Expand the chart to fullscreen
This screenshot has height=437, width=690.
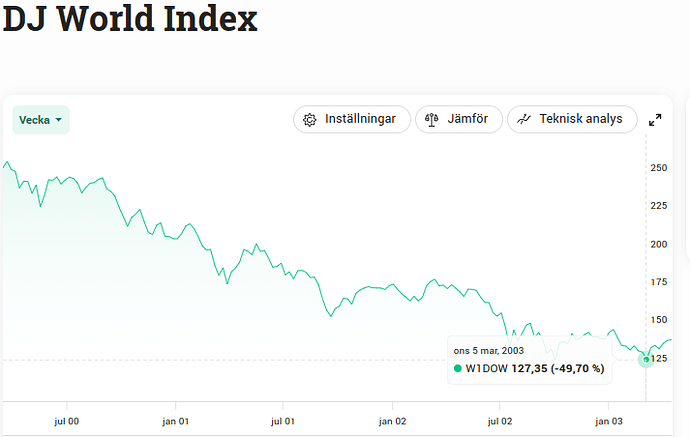pos(655,120)
